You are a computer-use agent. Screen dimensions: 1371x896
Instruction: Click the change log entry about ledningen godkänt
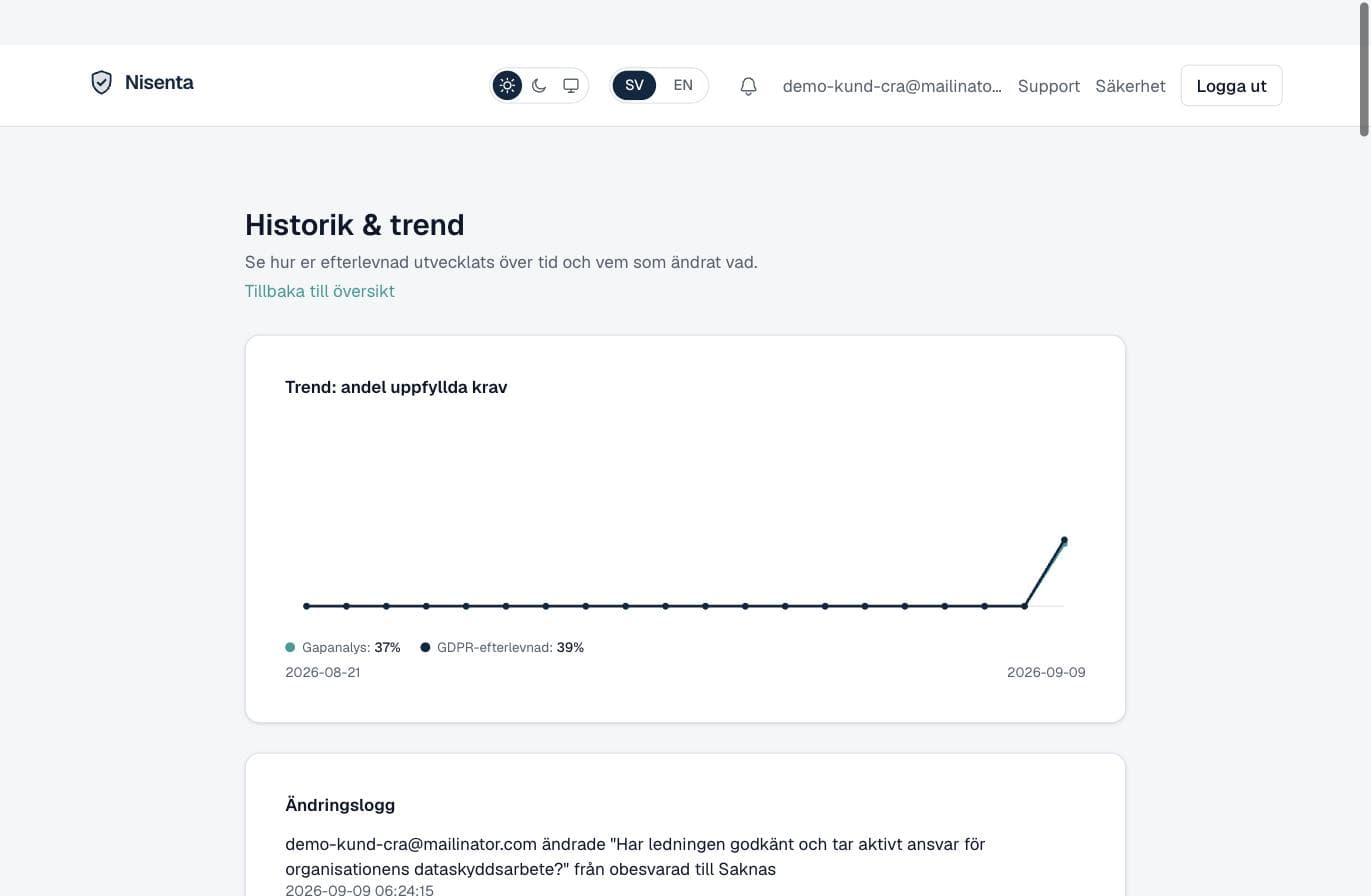tap(635, 857)
